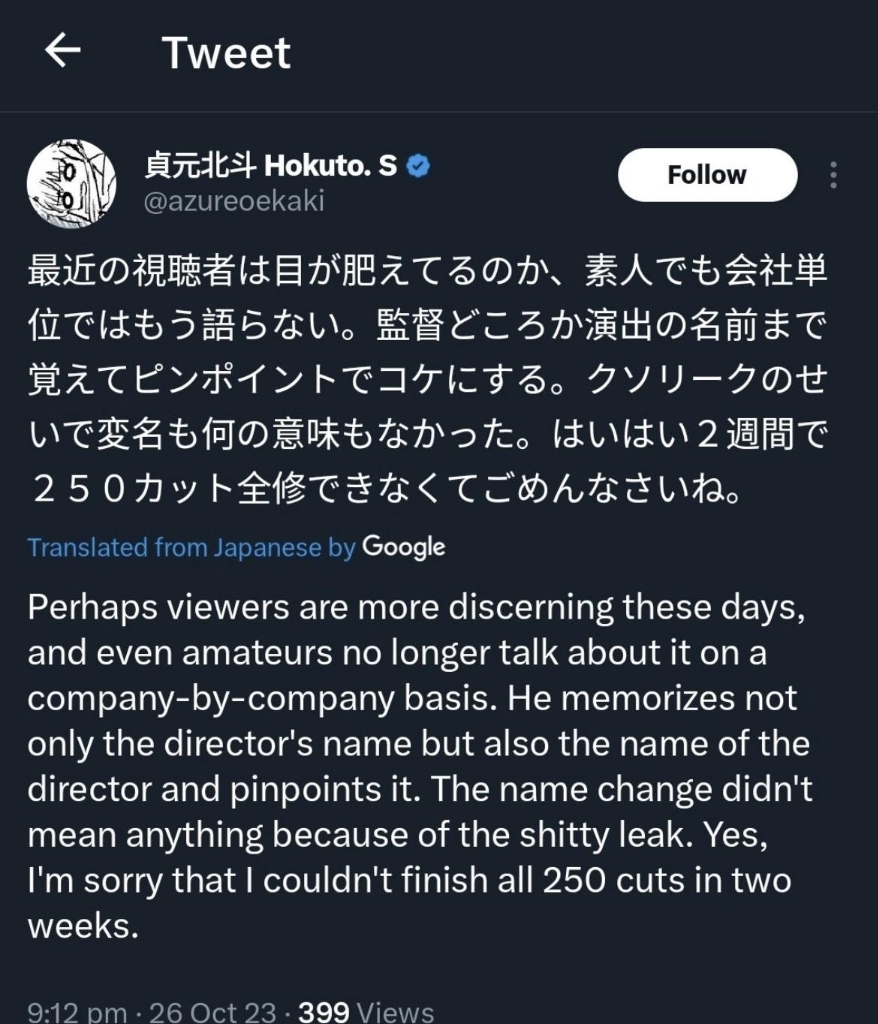
Task: Click "Translated from Japanese by" label
Action: tap(191, 548)
